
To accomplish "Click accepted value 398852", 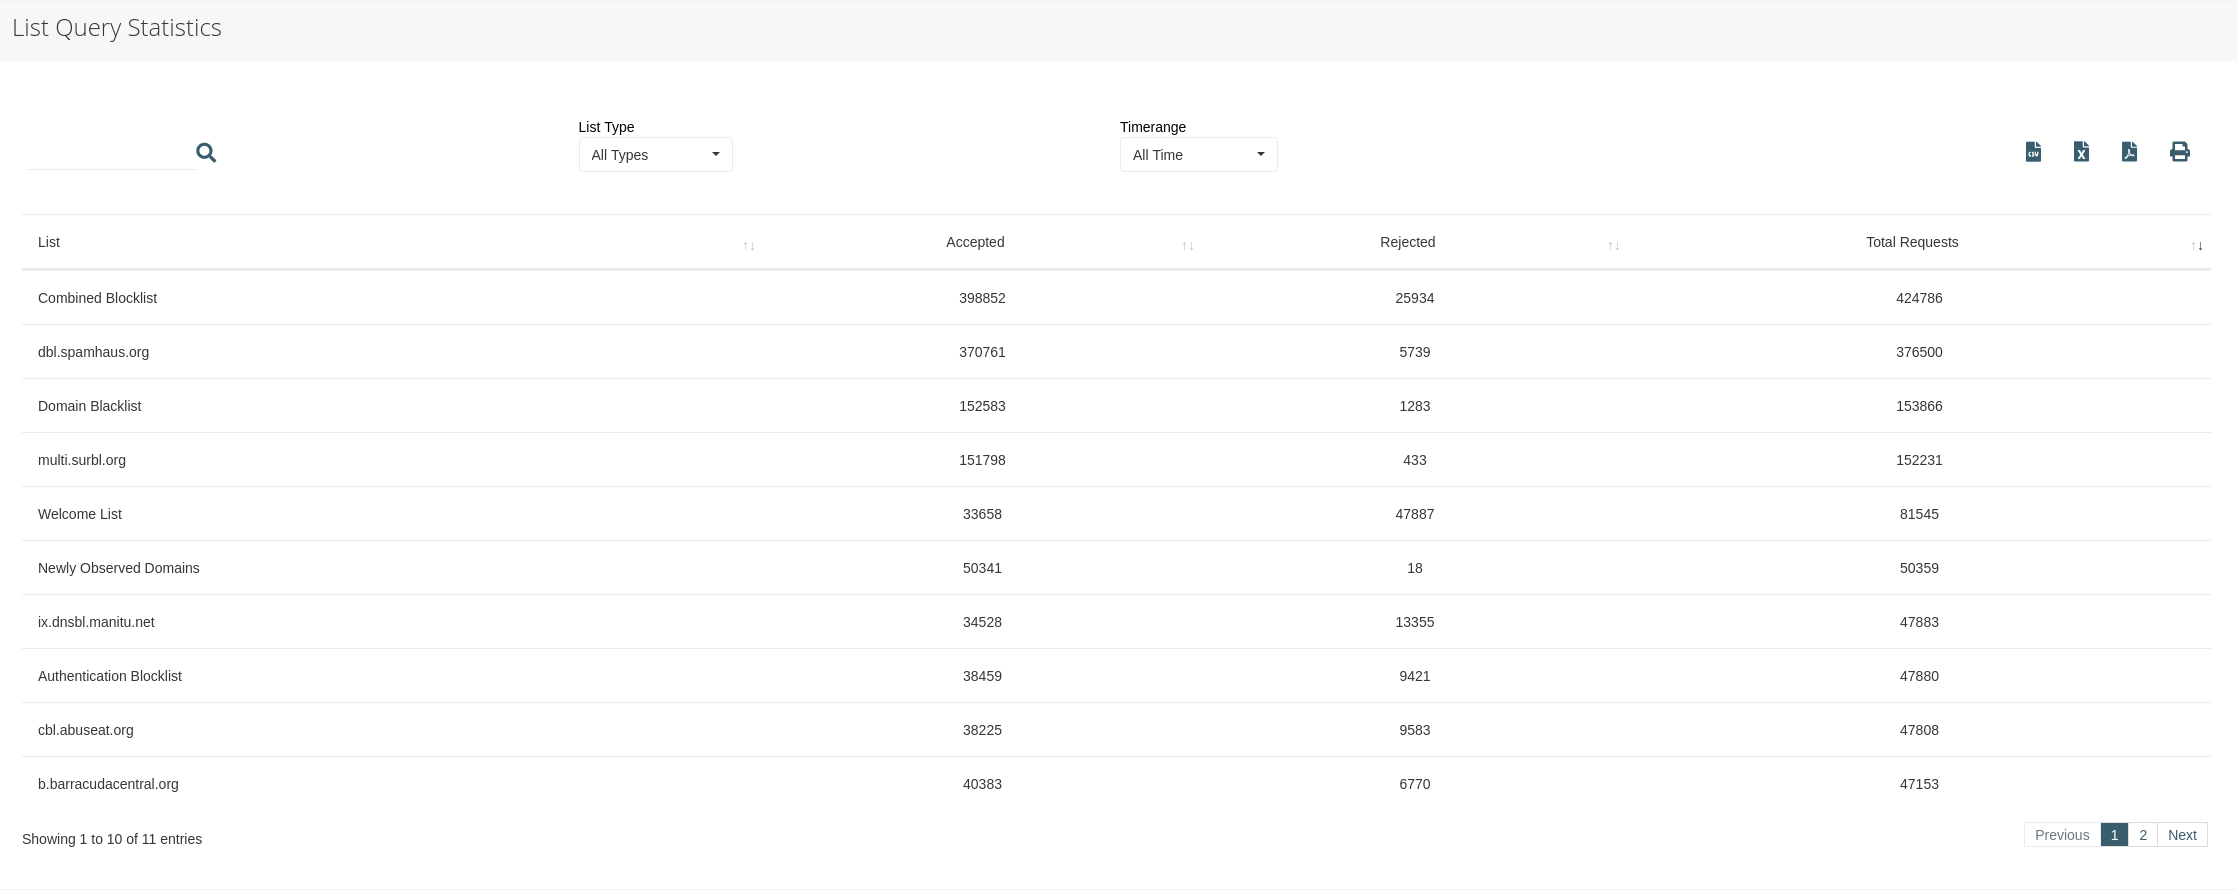I will [x=982, y=298].
